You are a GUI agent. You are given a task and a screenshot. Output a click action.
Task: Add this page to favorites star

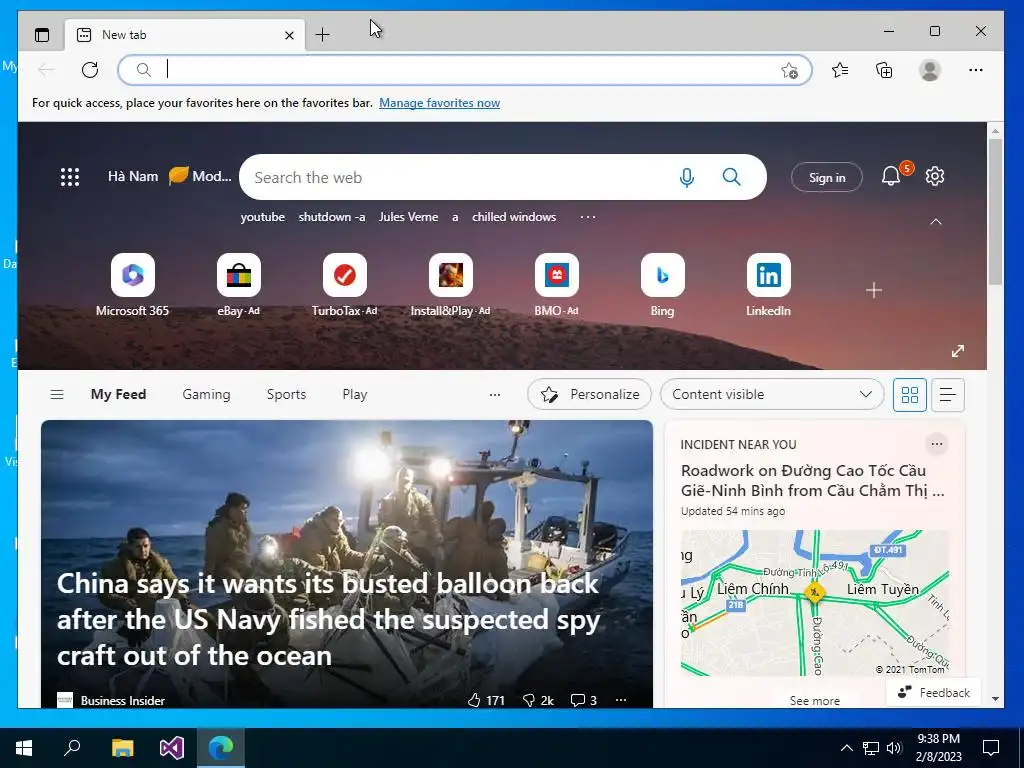point(790,71)
